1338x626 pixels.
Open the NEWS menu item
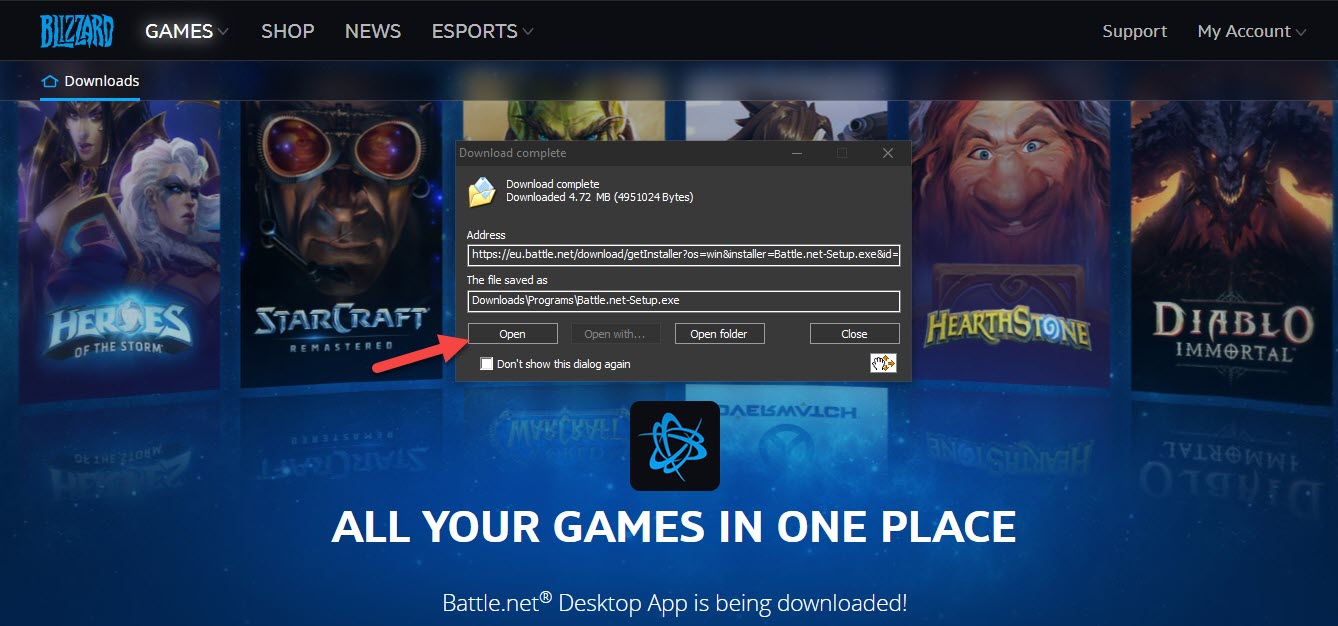372,31
